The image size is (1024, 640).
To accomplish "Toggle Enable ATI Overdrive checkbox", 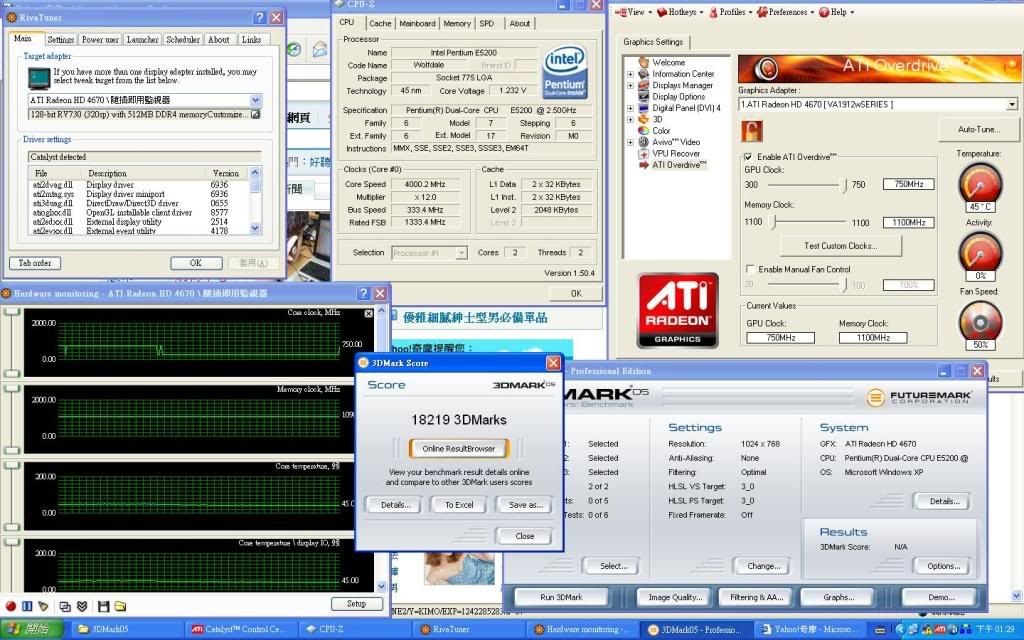I will click(x=748, y=157).
